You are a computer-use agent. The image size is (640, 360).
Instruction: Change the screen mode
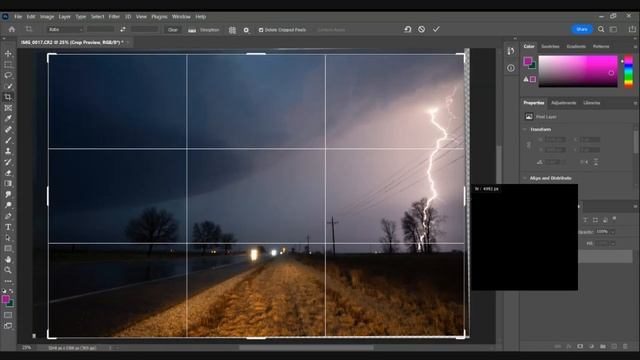(8, 326)
